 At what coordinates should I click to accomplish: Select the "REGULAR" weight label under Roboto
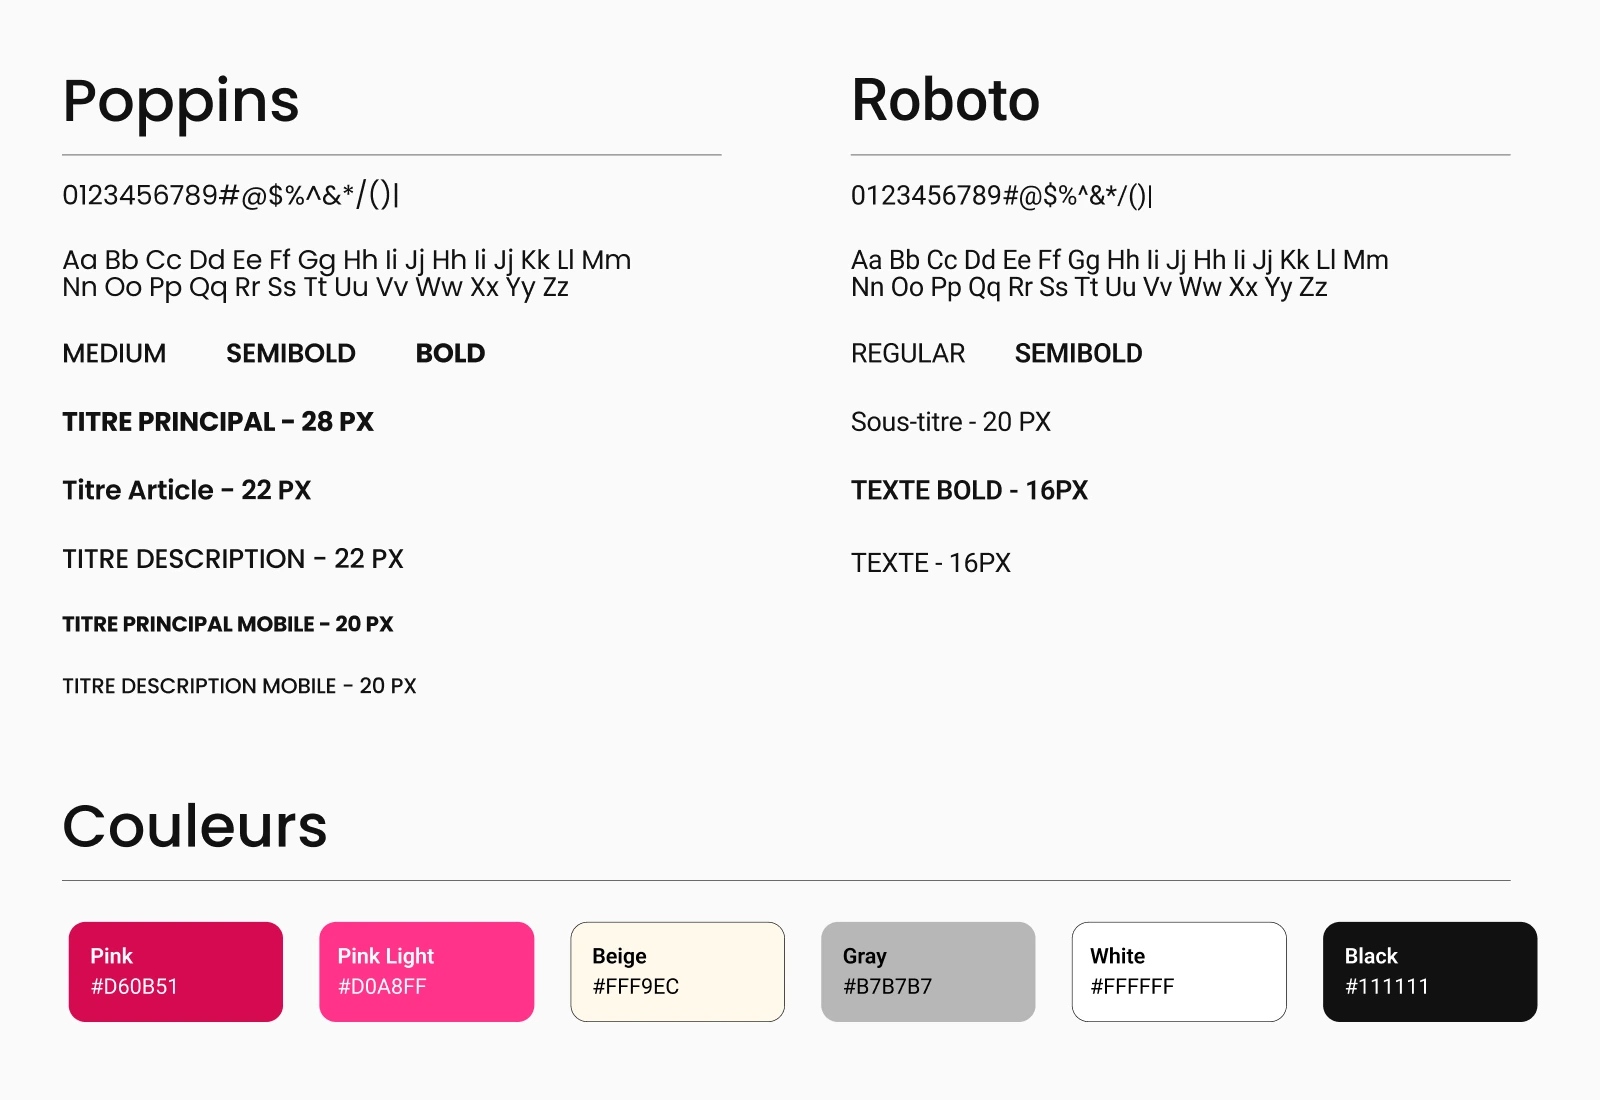[908, 353]
